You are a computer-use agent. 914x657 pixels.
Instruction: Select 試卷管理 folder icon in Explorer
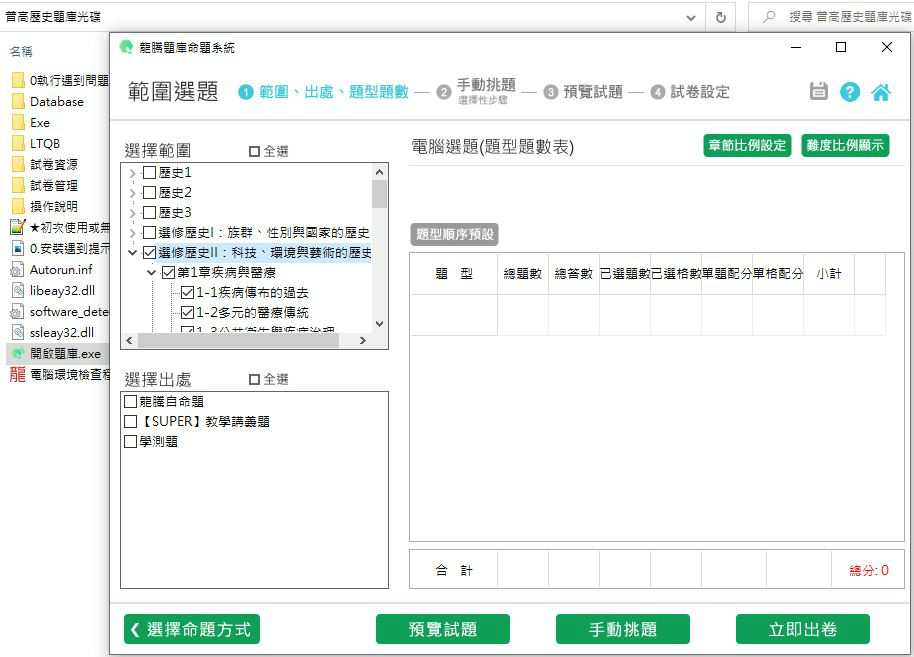click(x=18, y=185)
